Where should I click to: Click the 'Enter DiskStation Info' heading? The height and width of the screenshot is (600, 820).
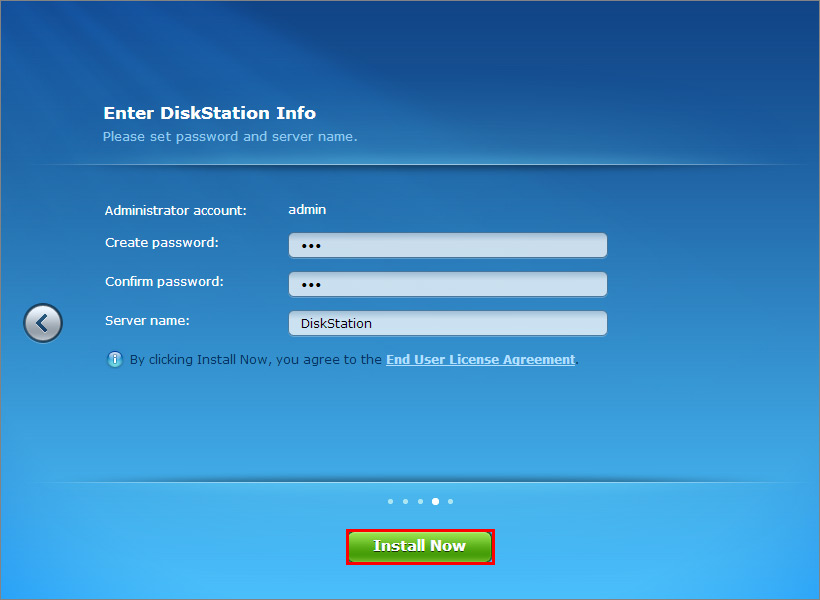click(x=209, y=113)
